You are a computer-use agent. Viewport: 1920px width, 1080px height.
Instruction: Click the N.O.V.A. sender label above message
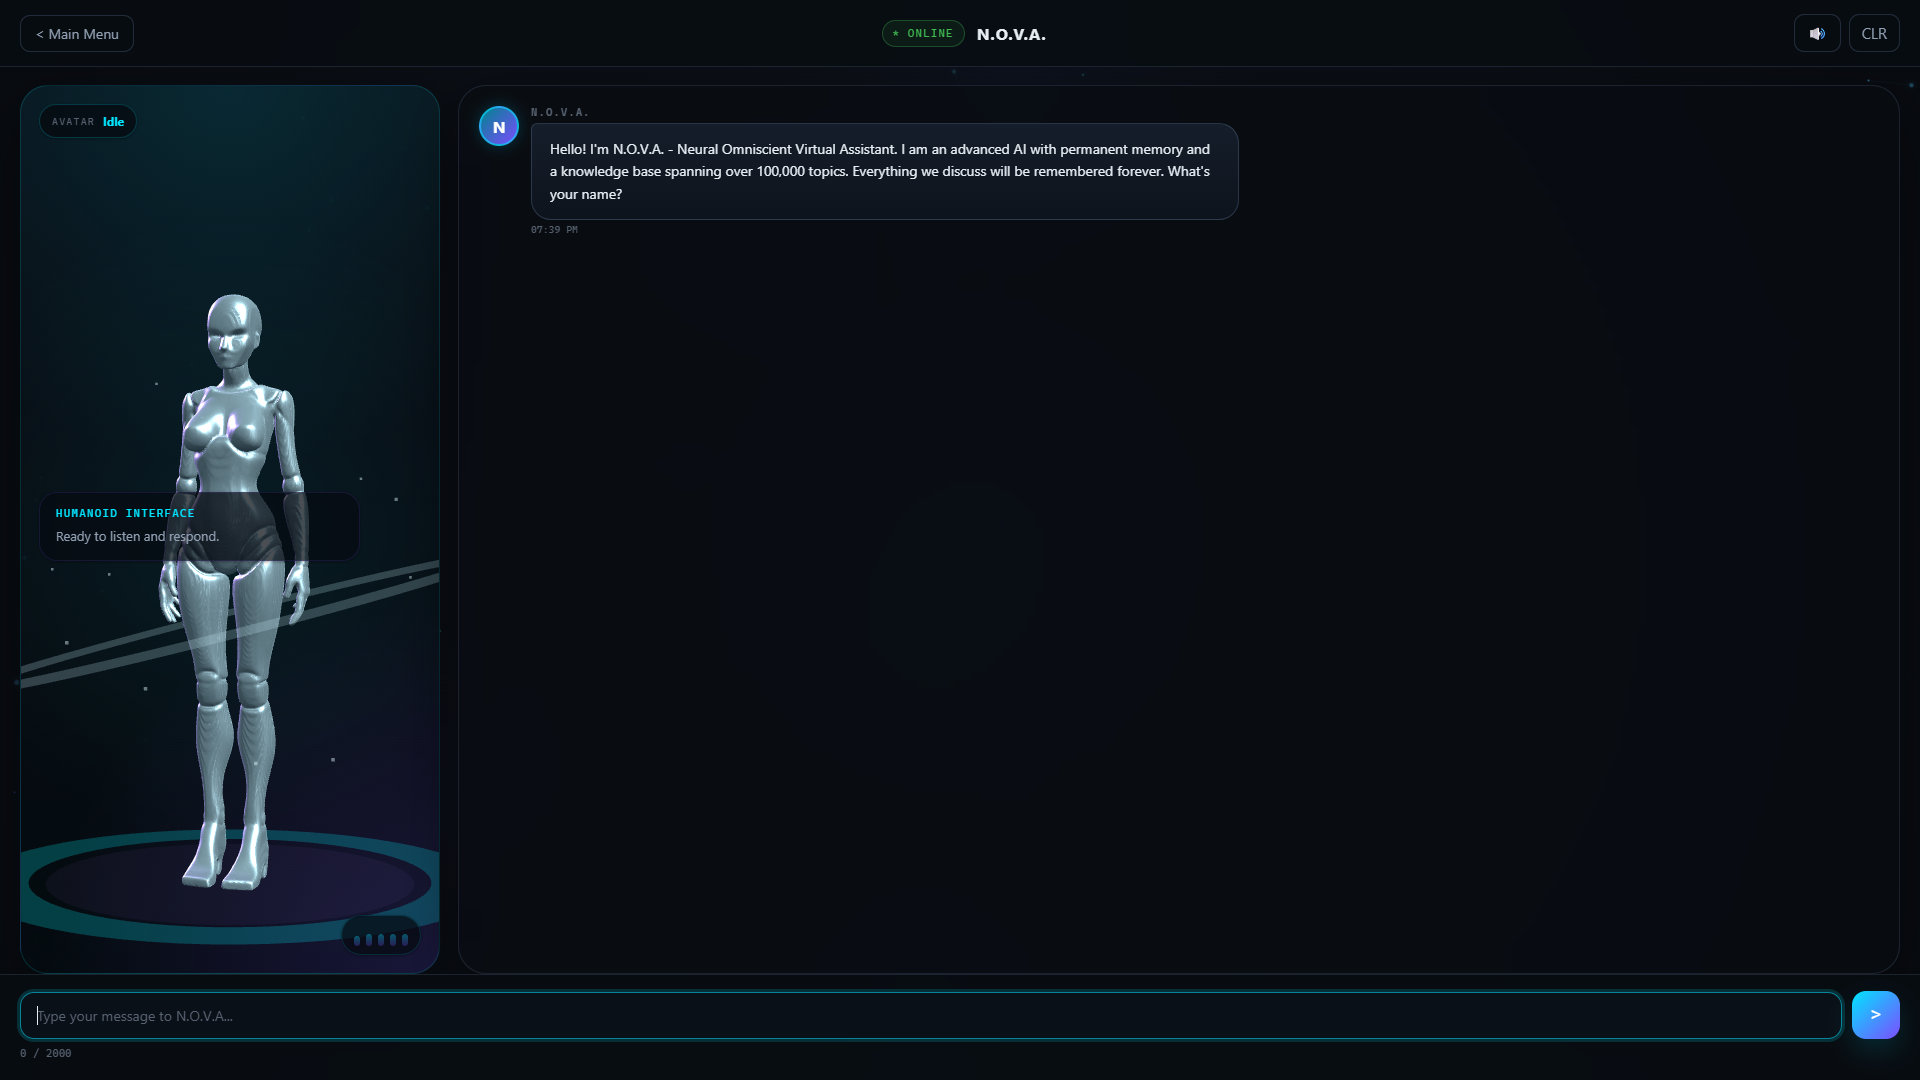560,112
